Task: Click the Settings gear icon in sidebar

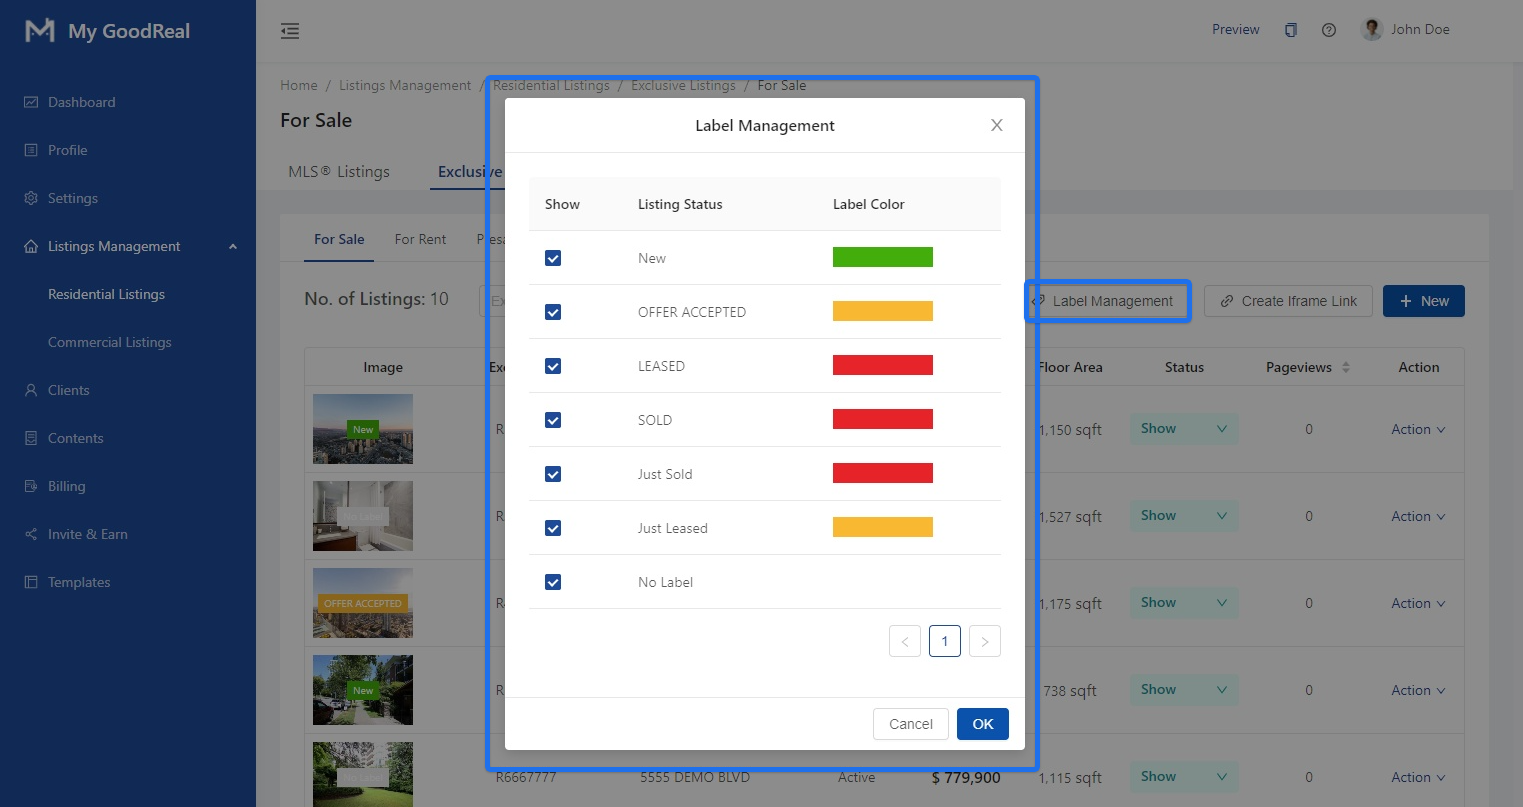Action: (x=31, y=198)
